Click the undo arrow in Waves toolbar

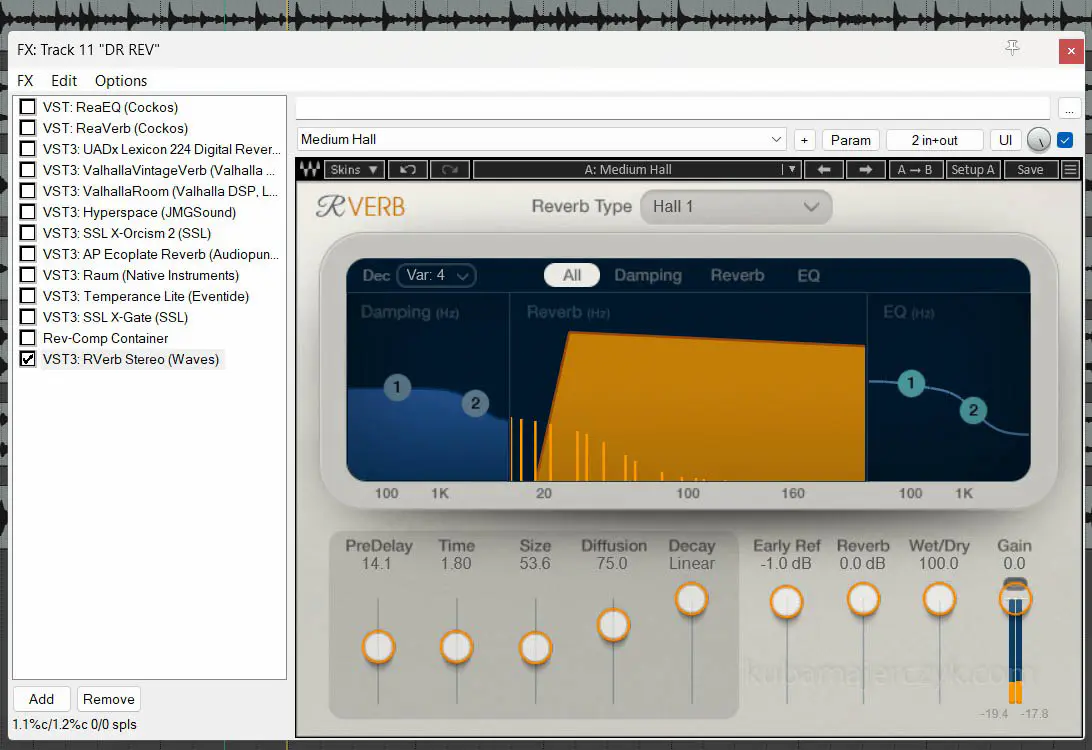pos(407,170)
